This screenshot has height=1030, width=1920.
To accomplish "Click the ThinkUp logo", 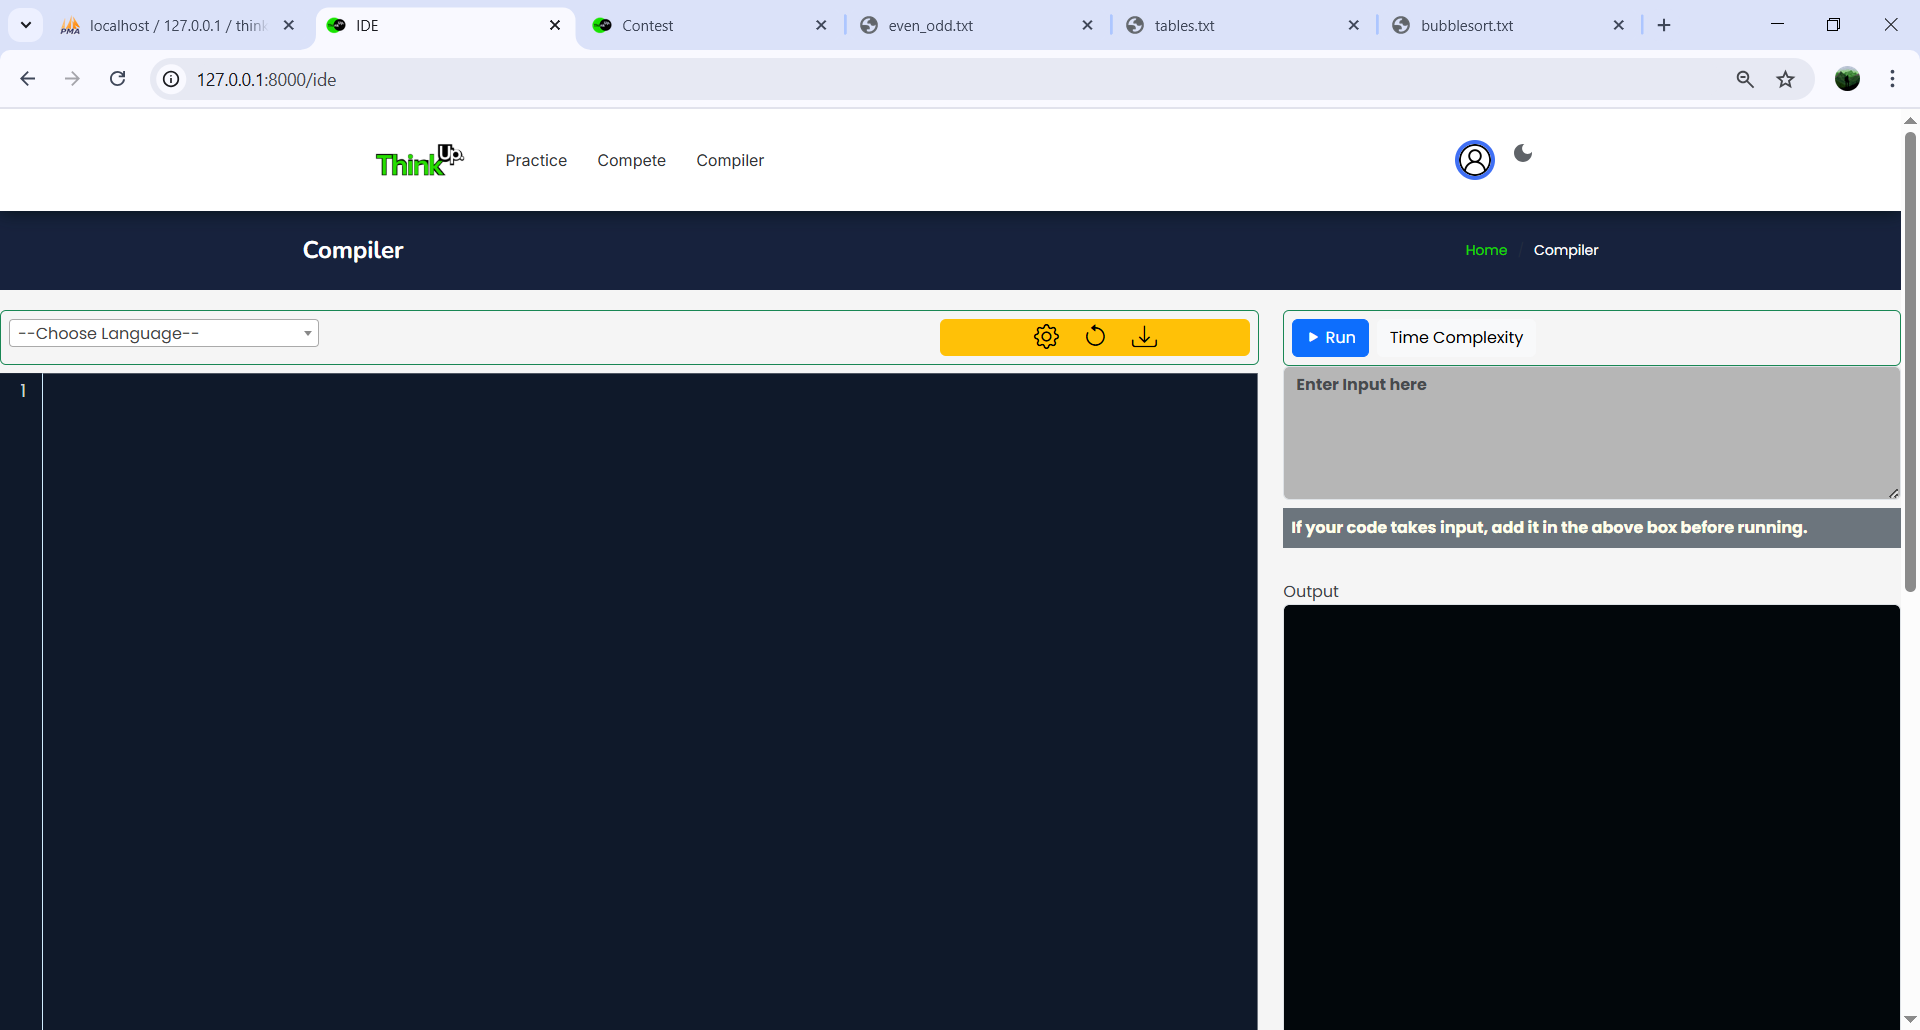I will coord(419,160).
